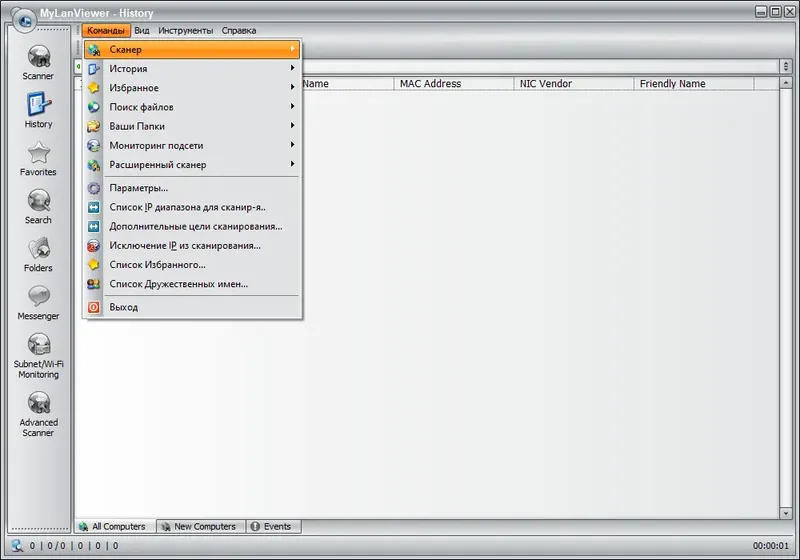The width and height of the screenshot is (800, 560).
Task: Click the Список Дружественных имен people icon
Action: [x=94, y=284]
